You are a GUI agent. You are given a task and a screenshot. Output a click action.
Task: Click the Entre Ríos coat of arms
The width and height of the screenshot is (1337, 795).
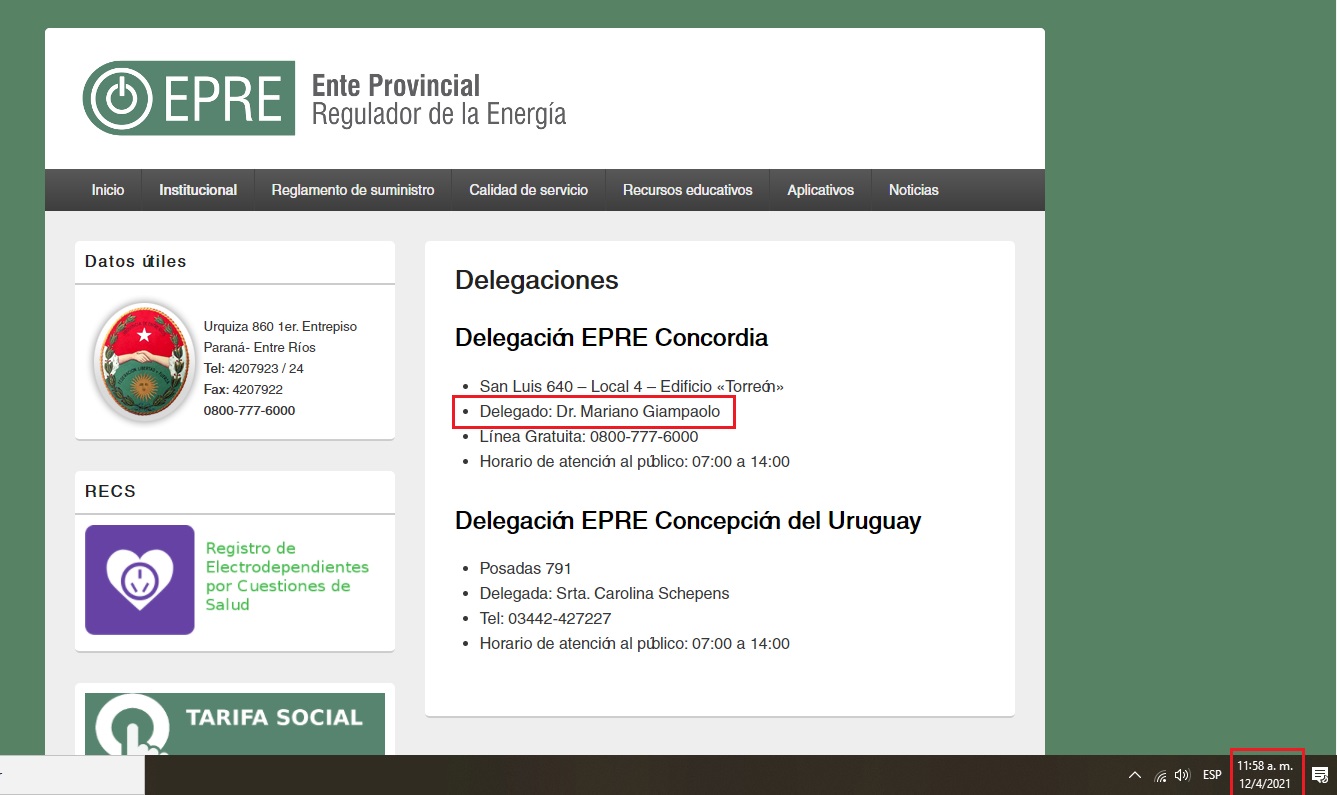click(x=143, y=362)
